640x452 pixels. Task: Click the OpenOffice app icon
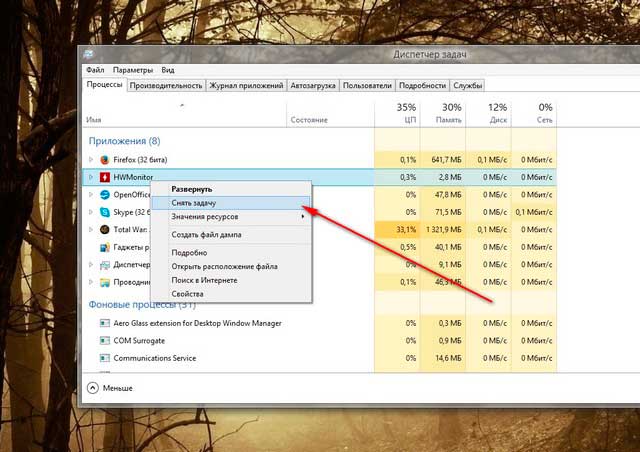point(105,195)
